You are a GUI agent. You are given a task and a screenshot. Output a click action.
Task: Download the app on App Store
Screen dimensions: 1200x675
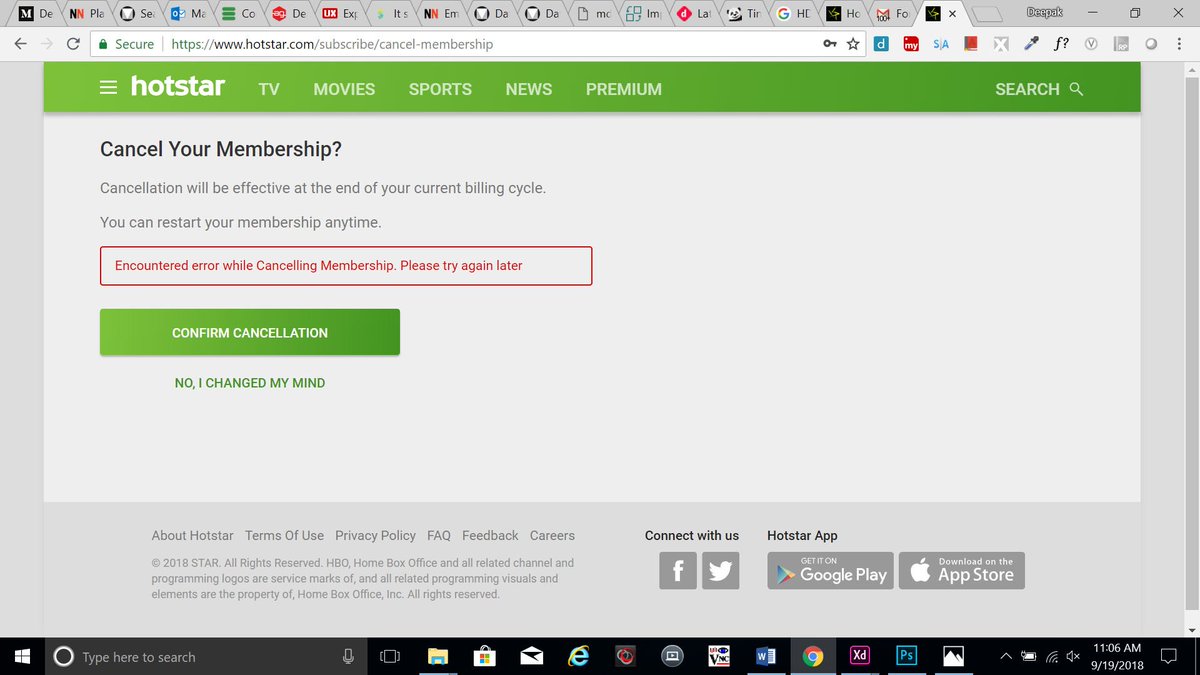point(962,570)
